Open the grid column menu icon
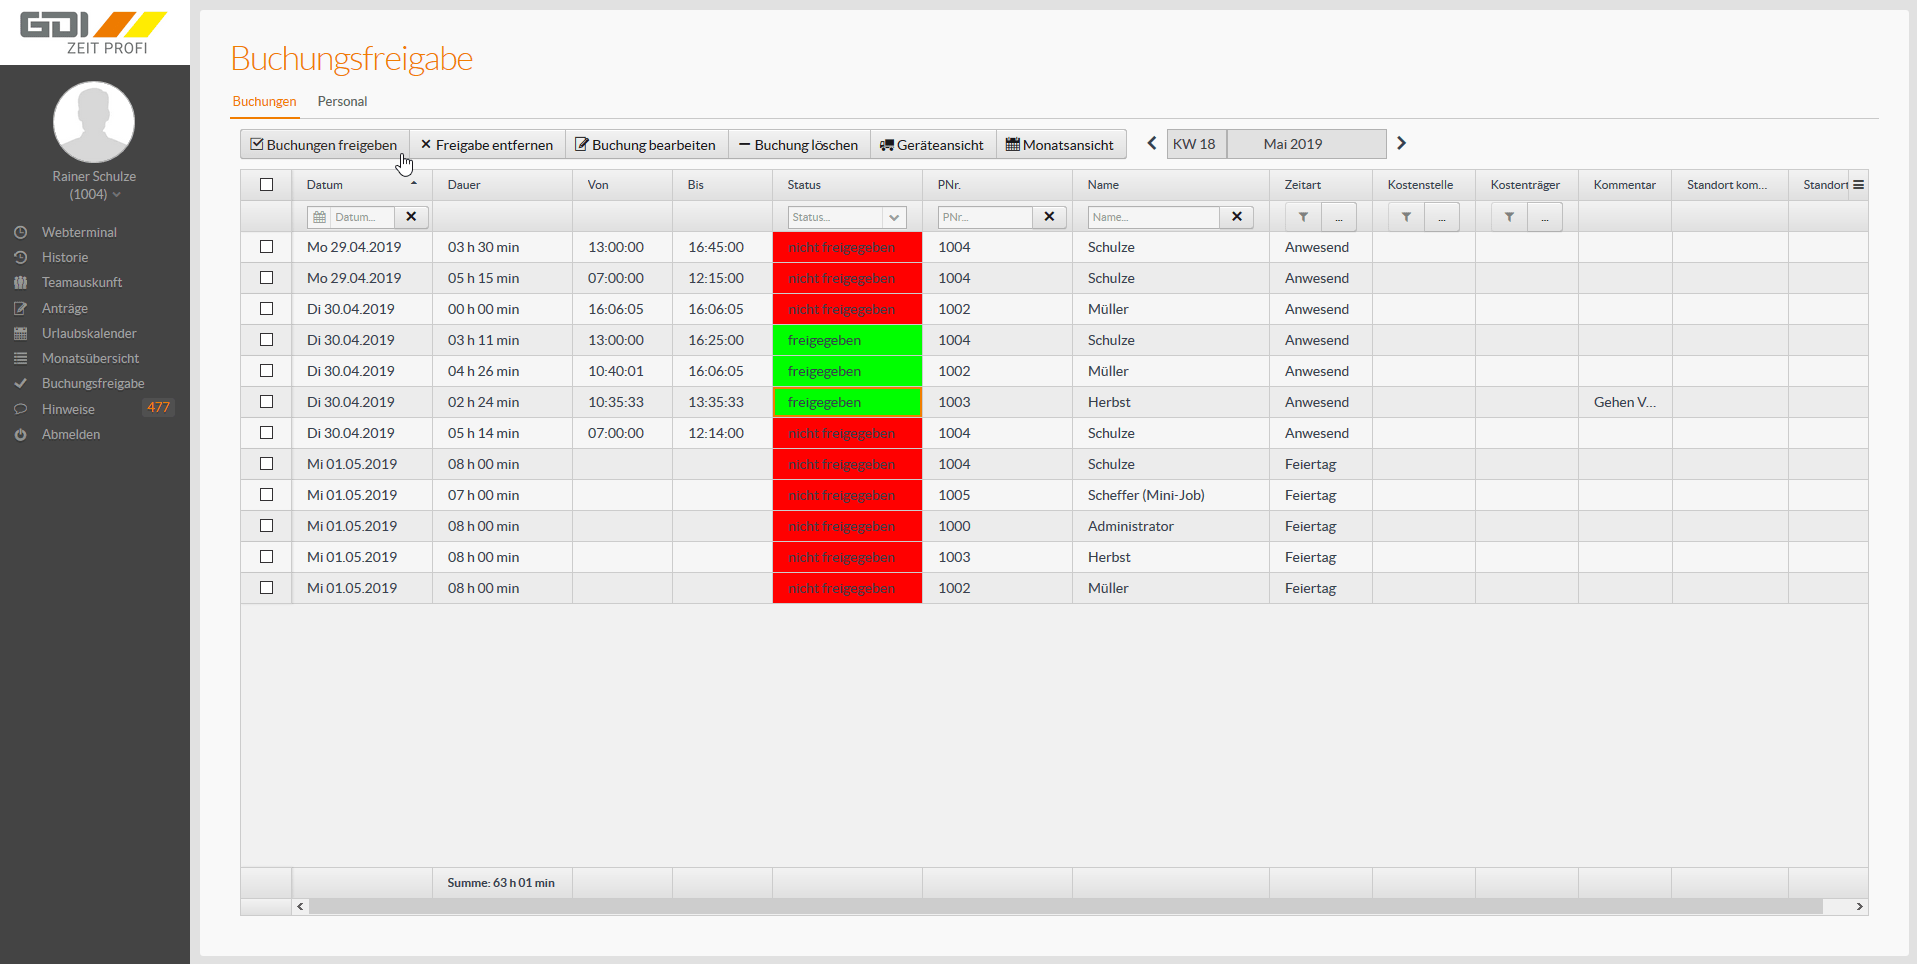The height and width of the screenshot is (964, 1917). click(1858, 185)
